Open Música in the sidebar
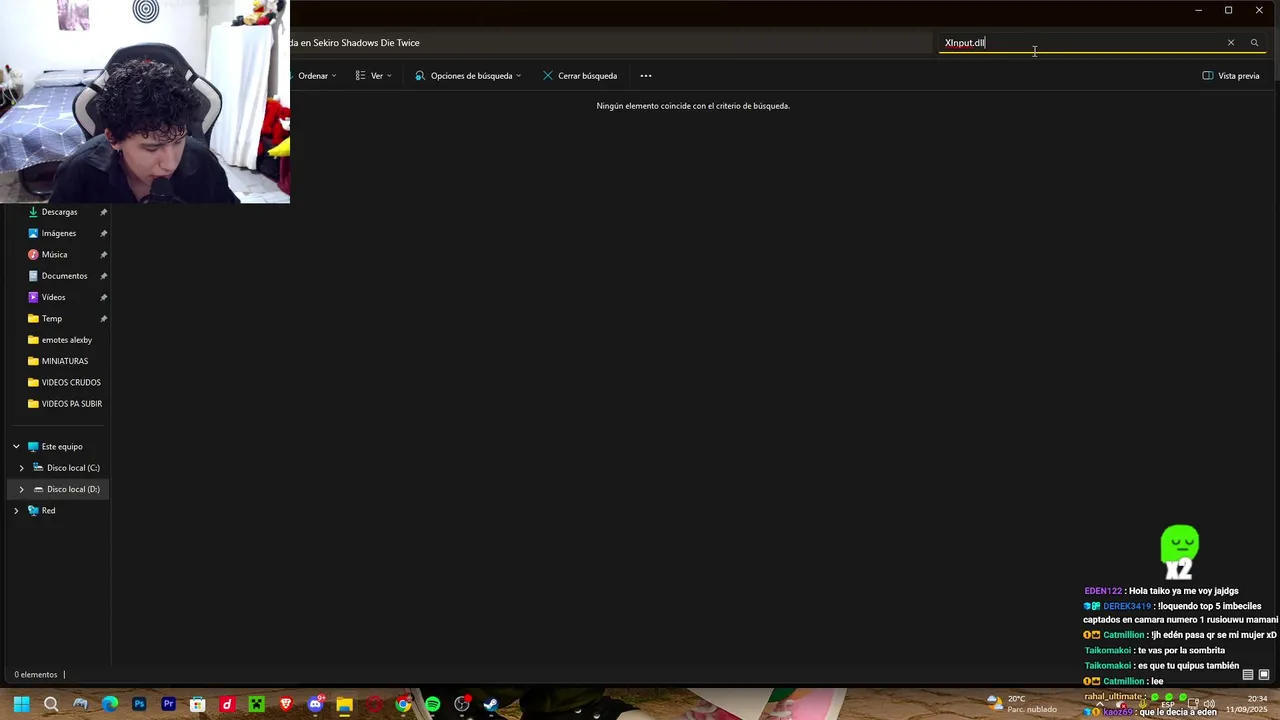 (54, 255)
